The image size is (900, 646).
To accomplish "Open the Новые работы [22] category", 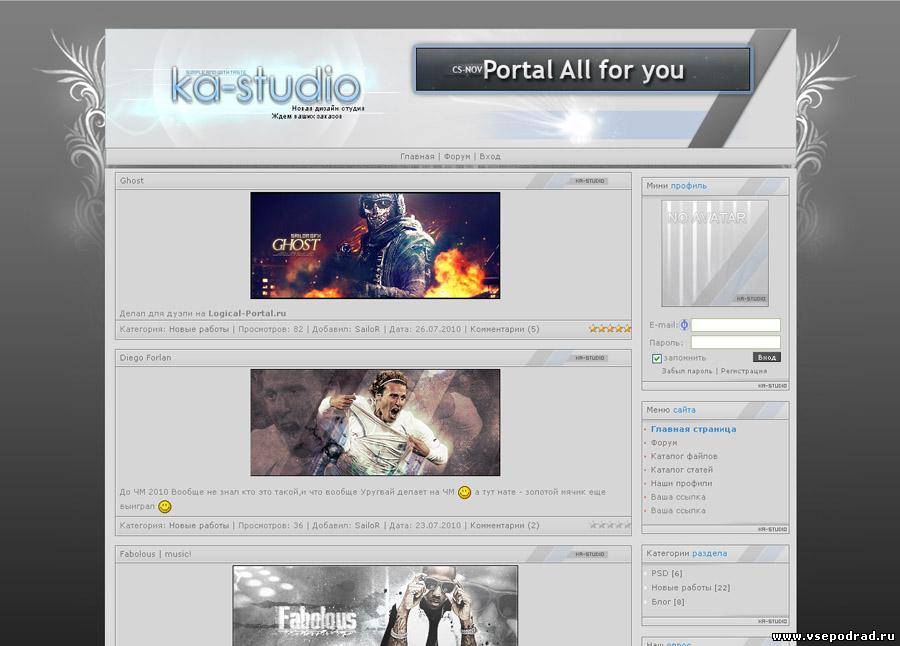I will click(x=690, y=587).
